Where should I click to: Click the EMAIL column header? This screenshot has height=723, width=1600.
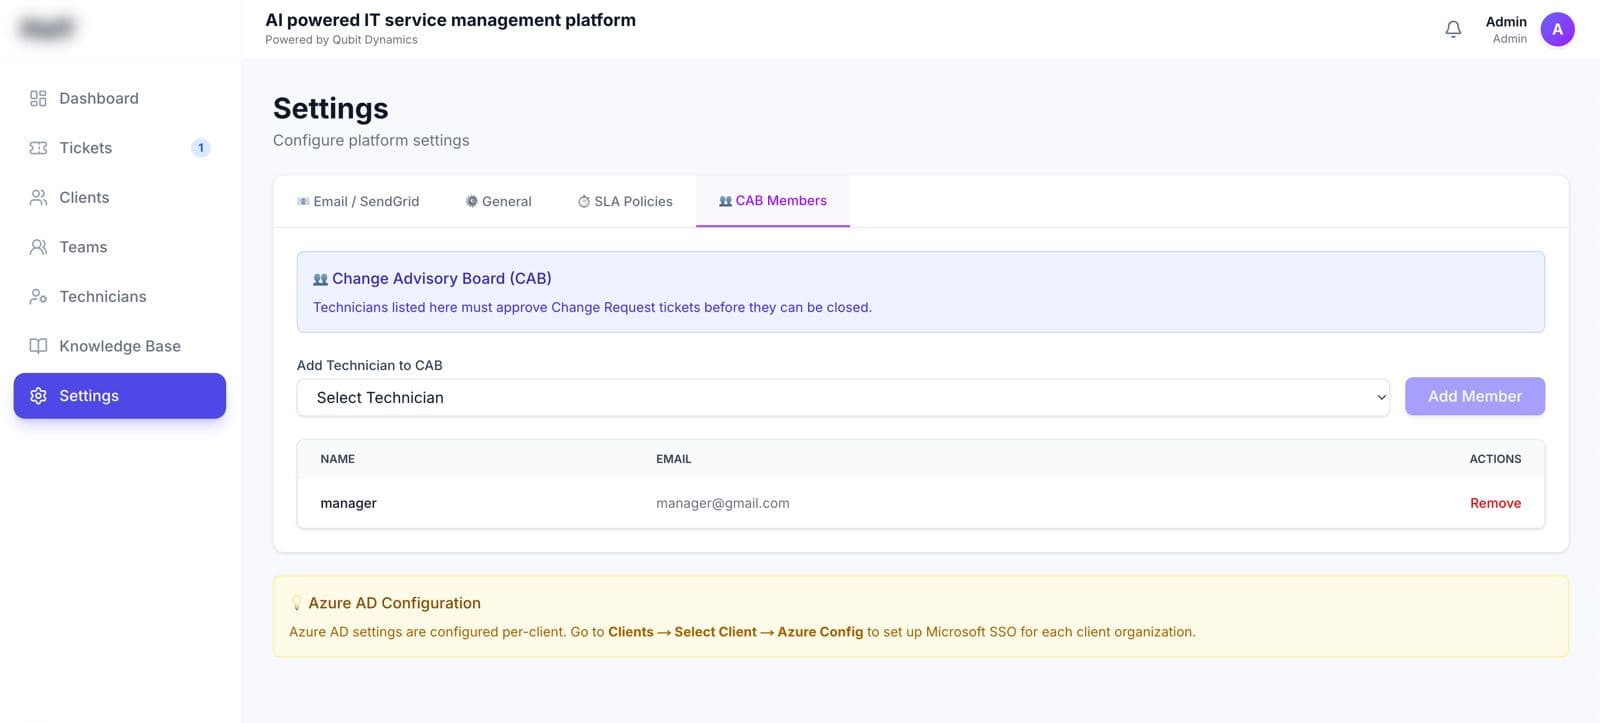(x=673, y=459)
